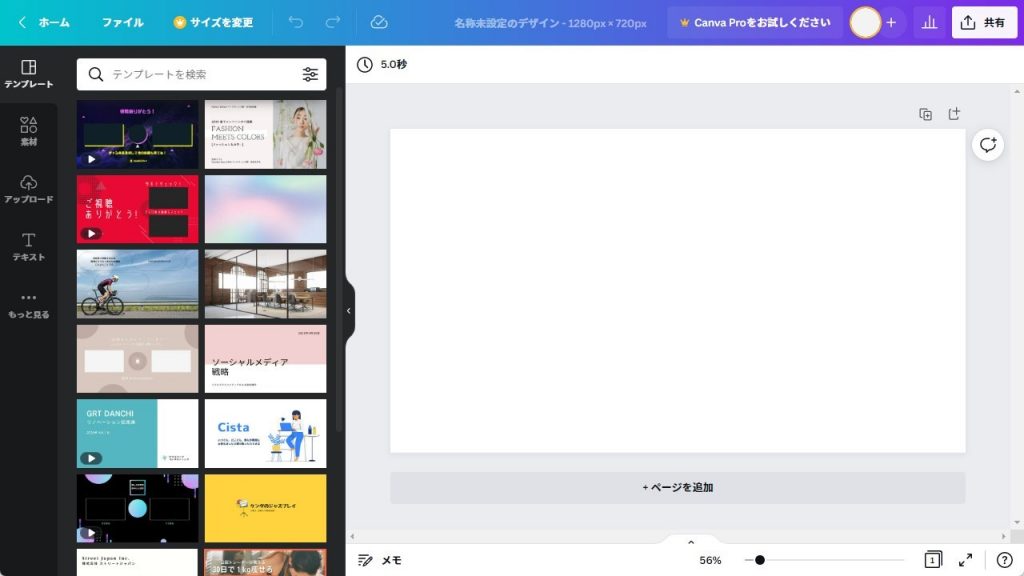Open the analytics bar chart icon
The image size is (1024, 576).
pos(929,22)
